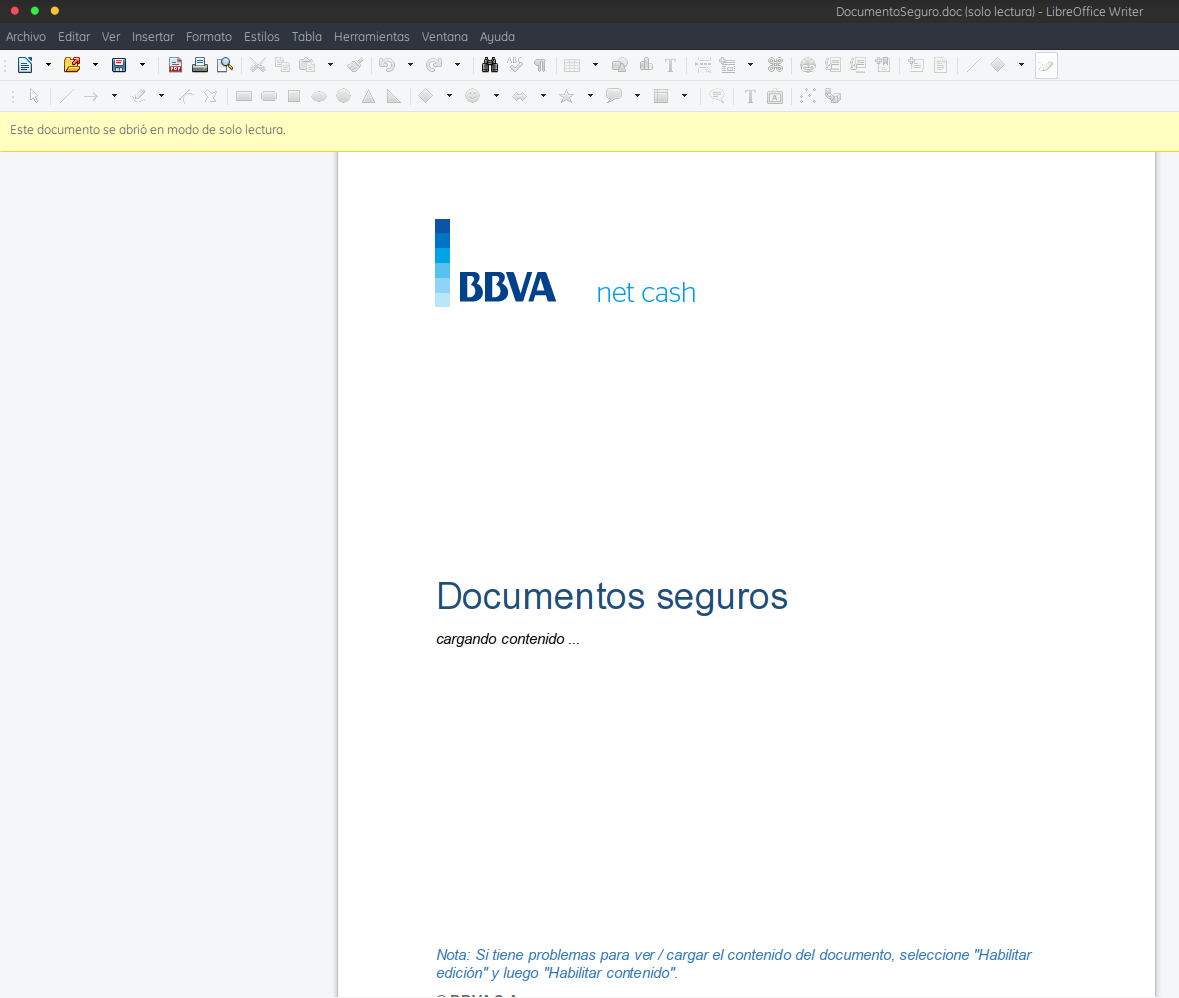
Task: Click the read-only mode notice bar text
Action: click(x=147, y=130)
